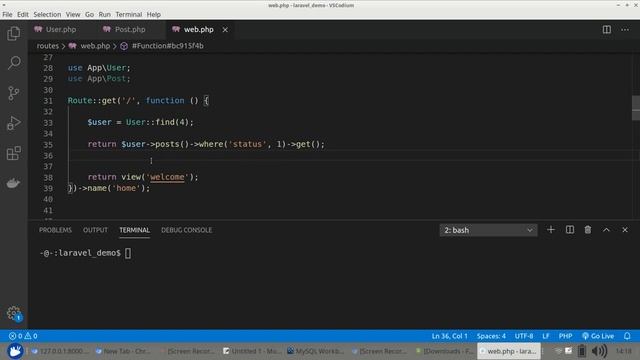Open the Extensions view
This screenshot has width=640, height=360.
(x=14, y=153)
